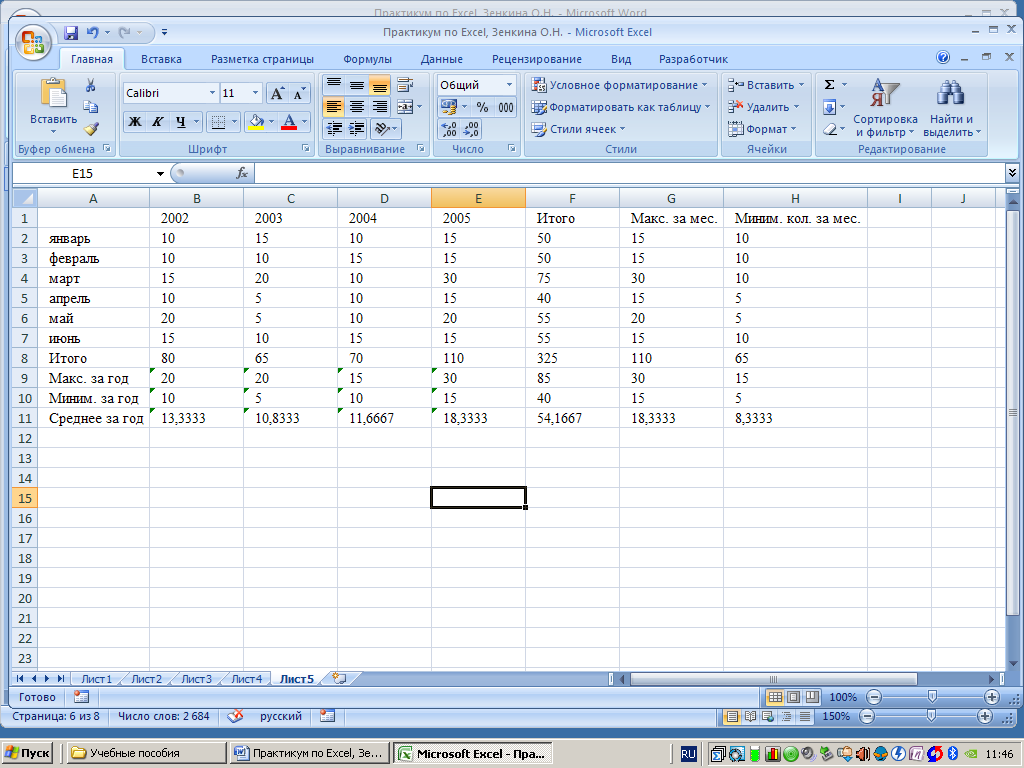
Task: Click Формат cells button
Action: point(762,129)
